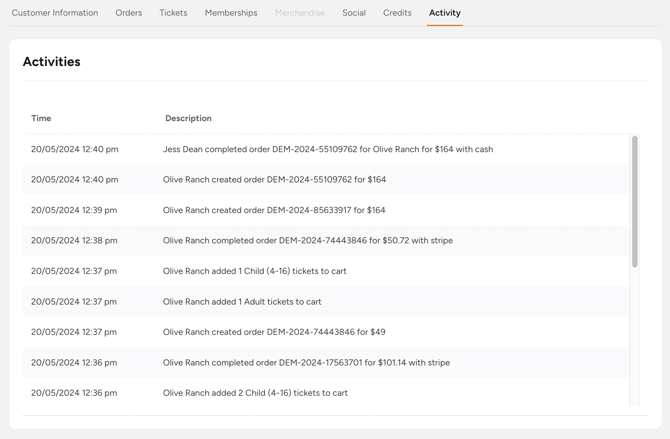Open the Memberships tab
This screenshot has height=439, width=670.
point(231,13)
